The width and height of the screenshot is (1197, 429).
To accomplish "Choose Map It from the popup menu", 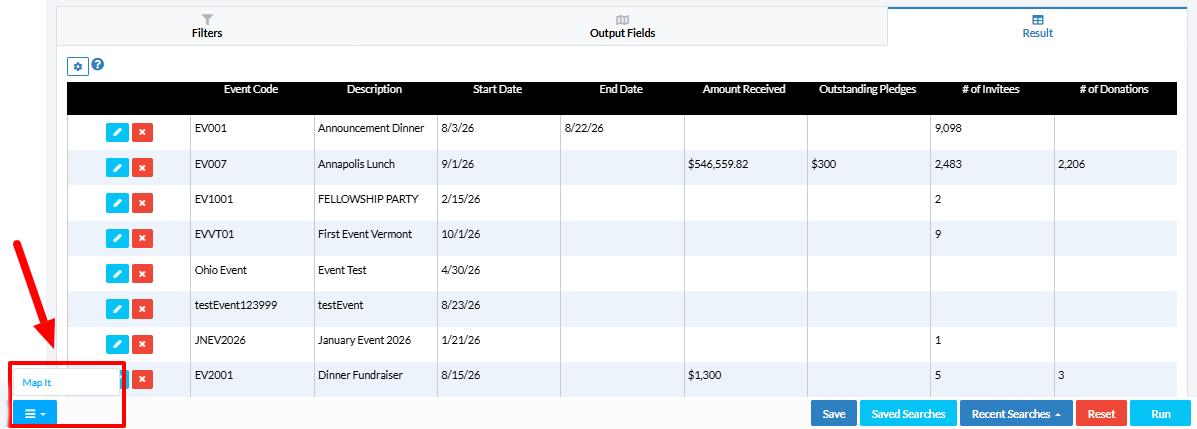I will (37, 382).
